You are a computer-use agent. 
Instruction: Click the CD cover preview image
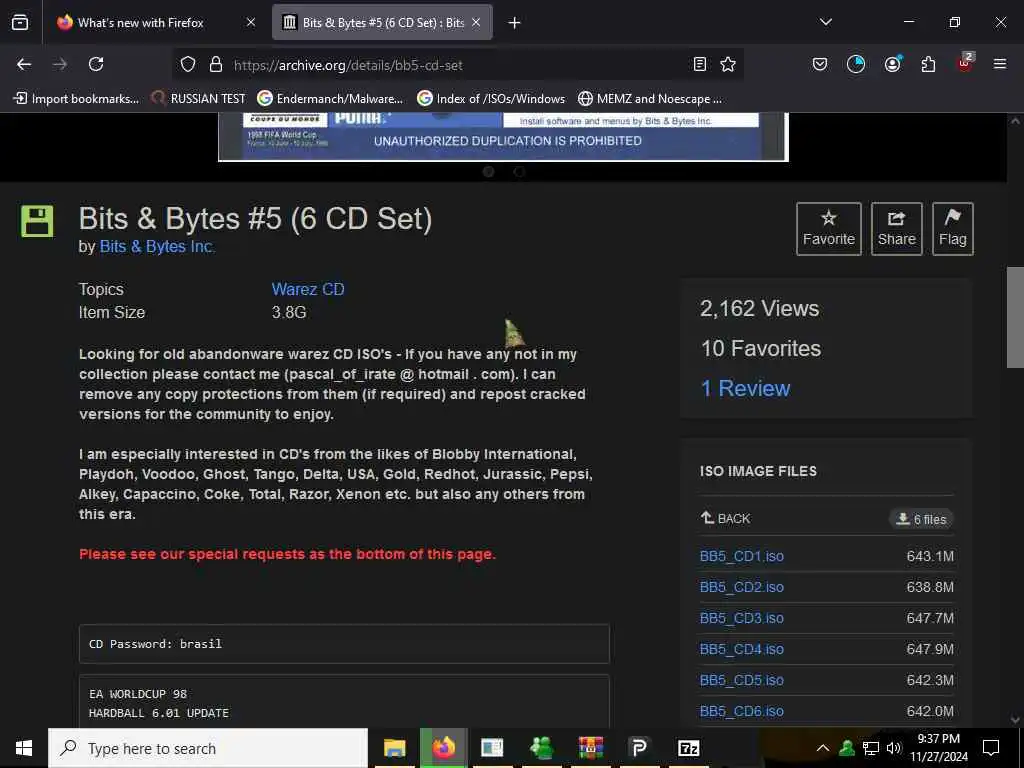(503, 136)
